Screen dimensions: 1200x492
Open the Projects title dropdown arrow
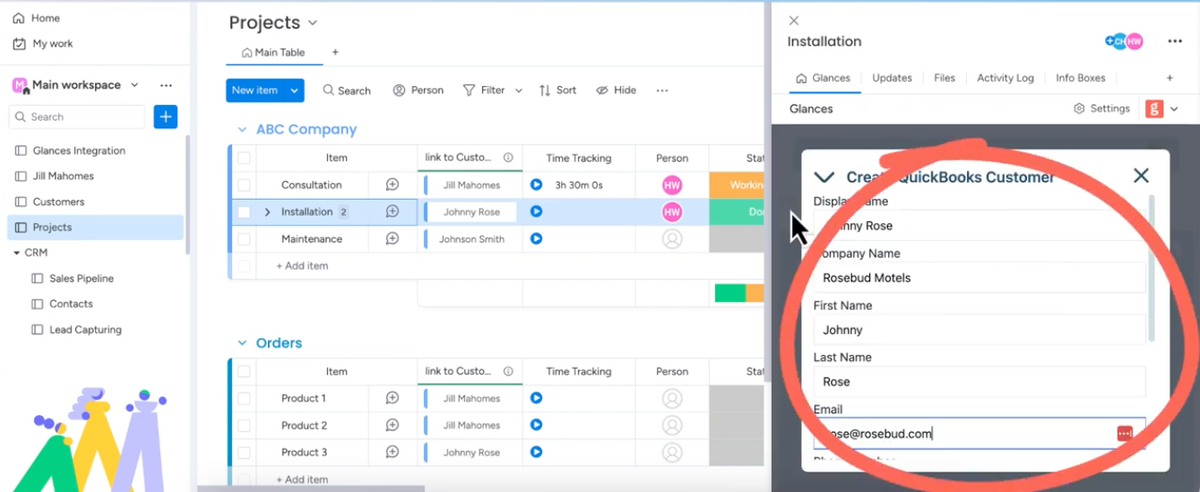[x=312, y=23]
